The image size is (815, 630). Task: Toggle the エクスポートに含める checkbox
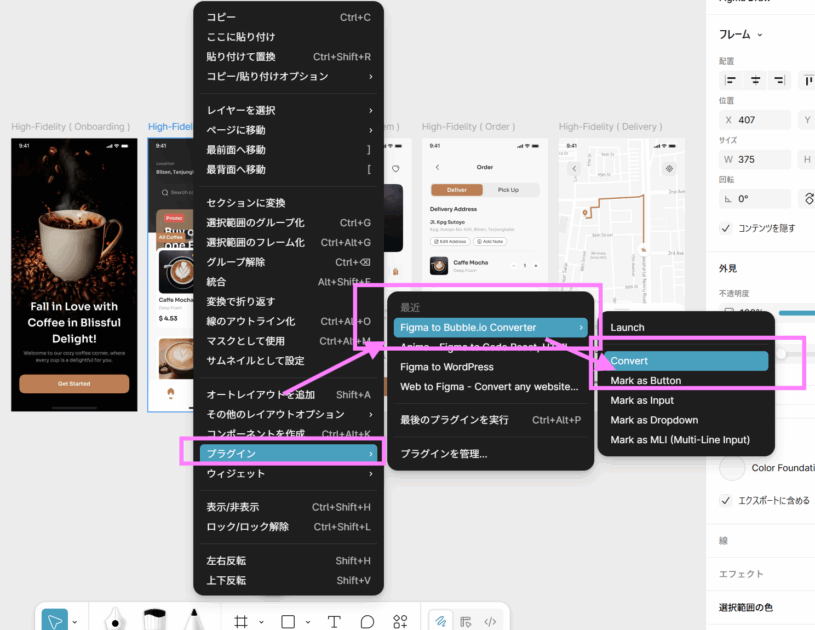tap(726, 501)
